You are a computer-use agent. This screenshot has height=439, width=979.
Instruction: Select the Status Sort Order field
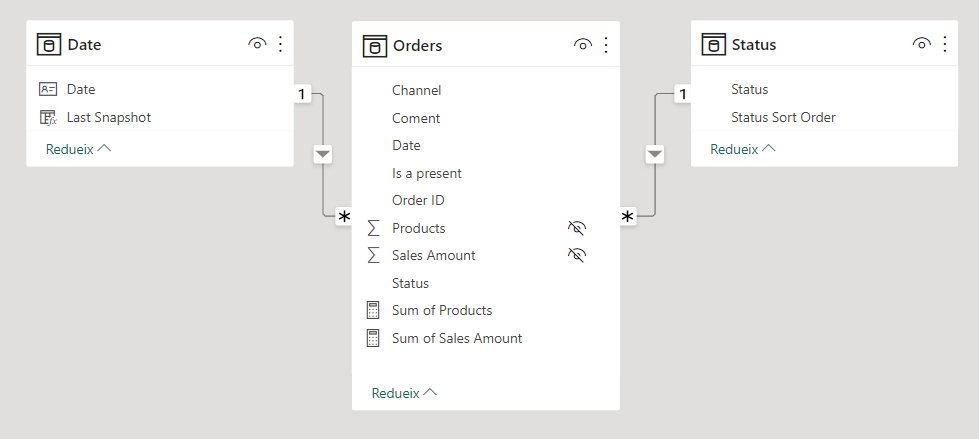[783, 117]
